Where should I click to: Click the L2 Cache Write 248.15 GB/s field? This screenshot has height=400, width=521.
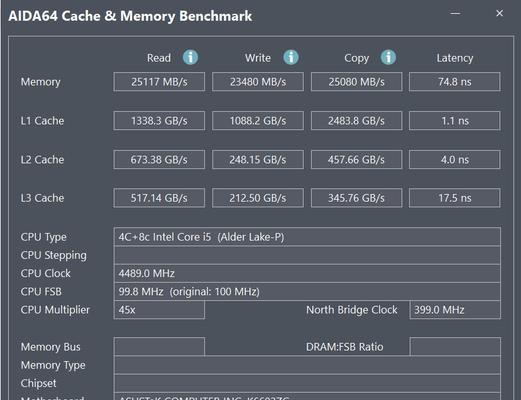[x=258, y=160]
